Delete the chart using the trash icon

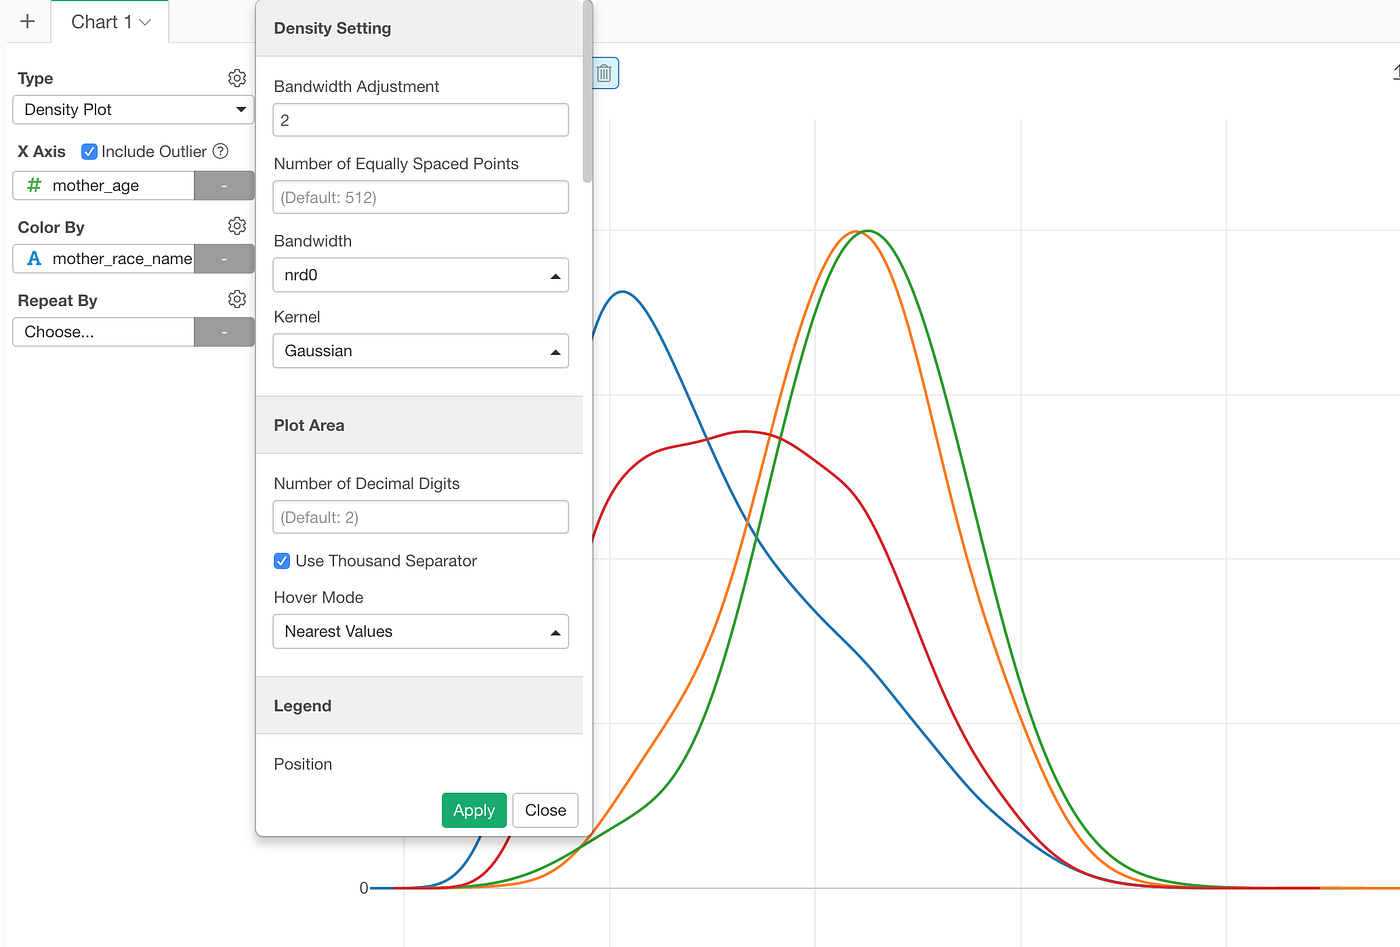pos(603,72)
